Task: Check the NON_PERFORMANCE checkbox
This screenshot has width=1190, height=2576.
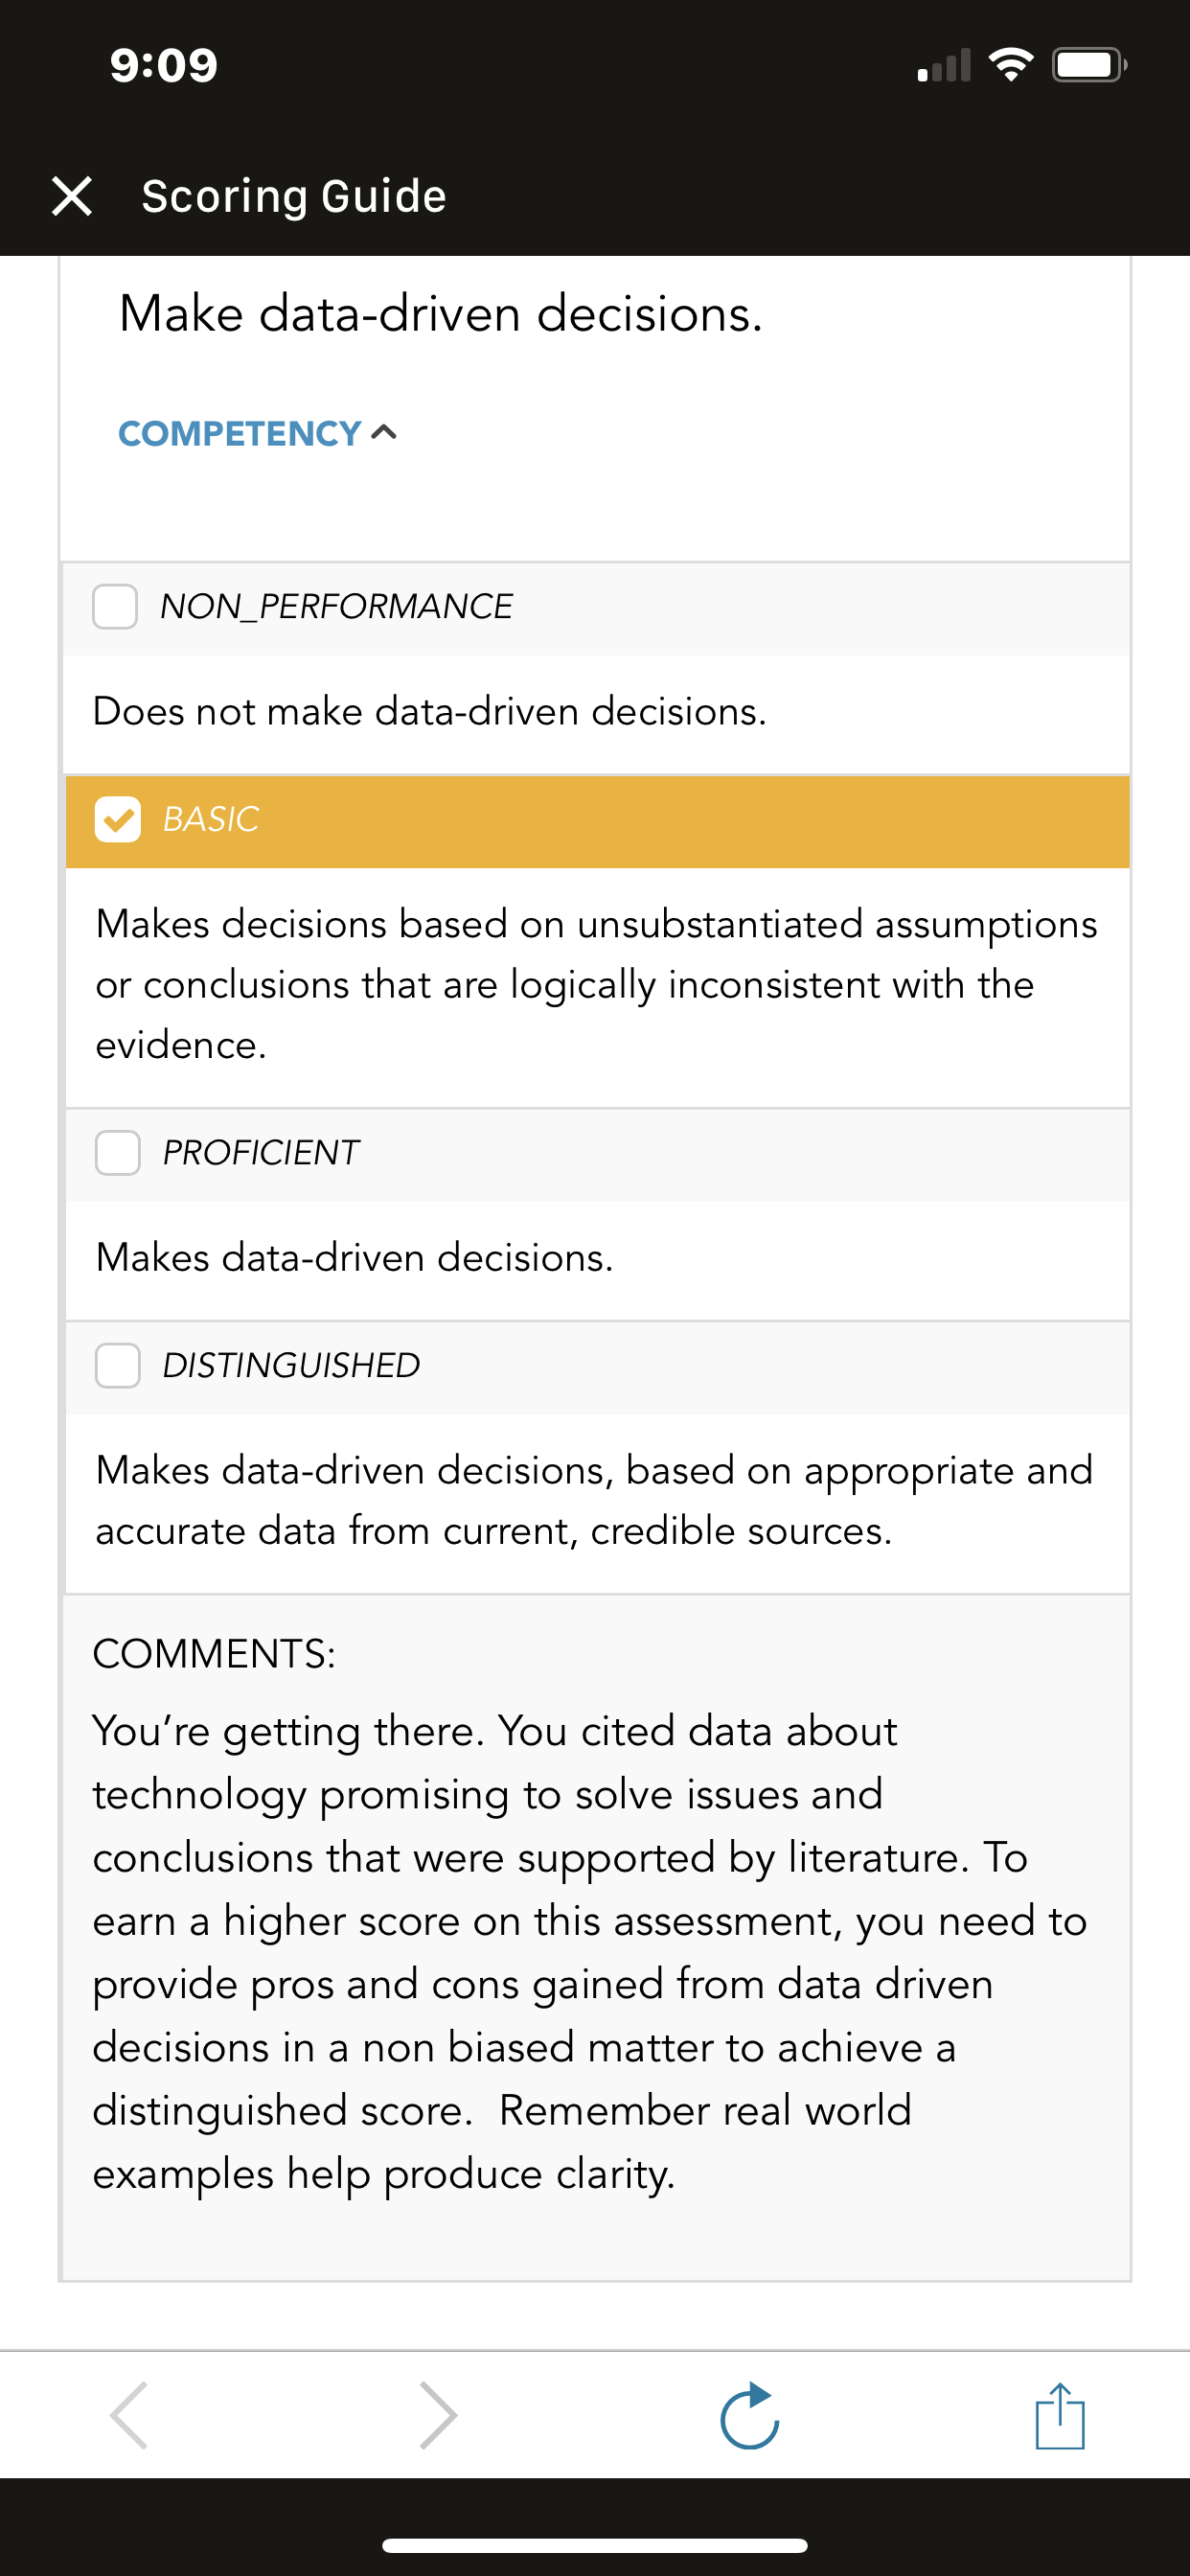Action: pos(115,606)
